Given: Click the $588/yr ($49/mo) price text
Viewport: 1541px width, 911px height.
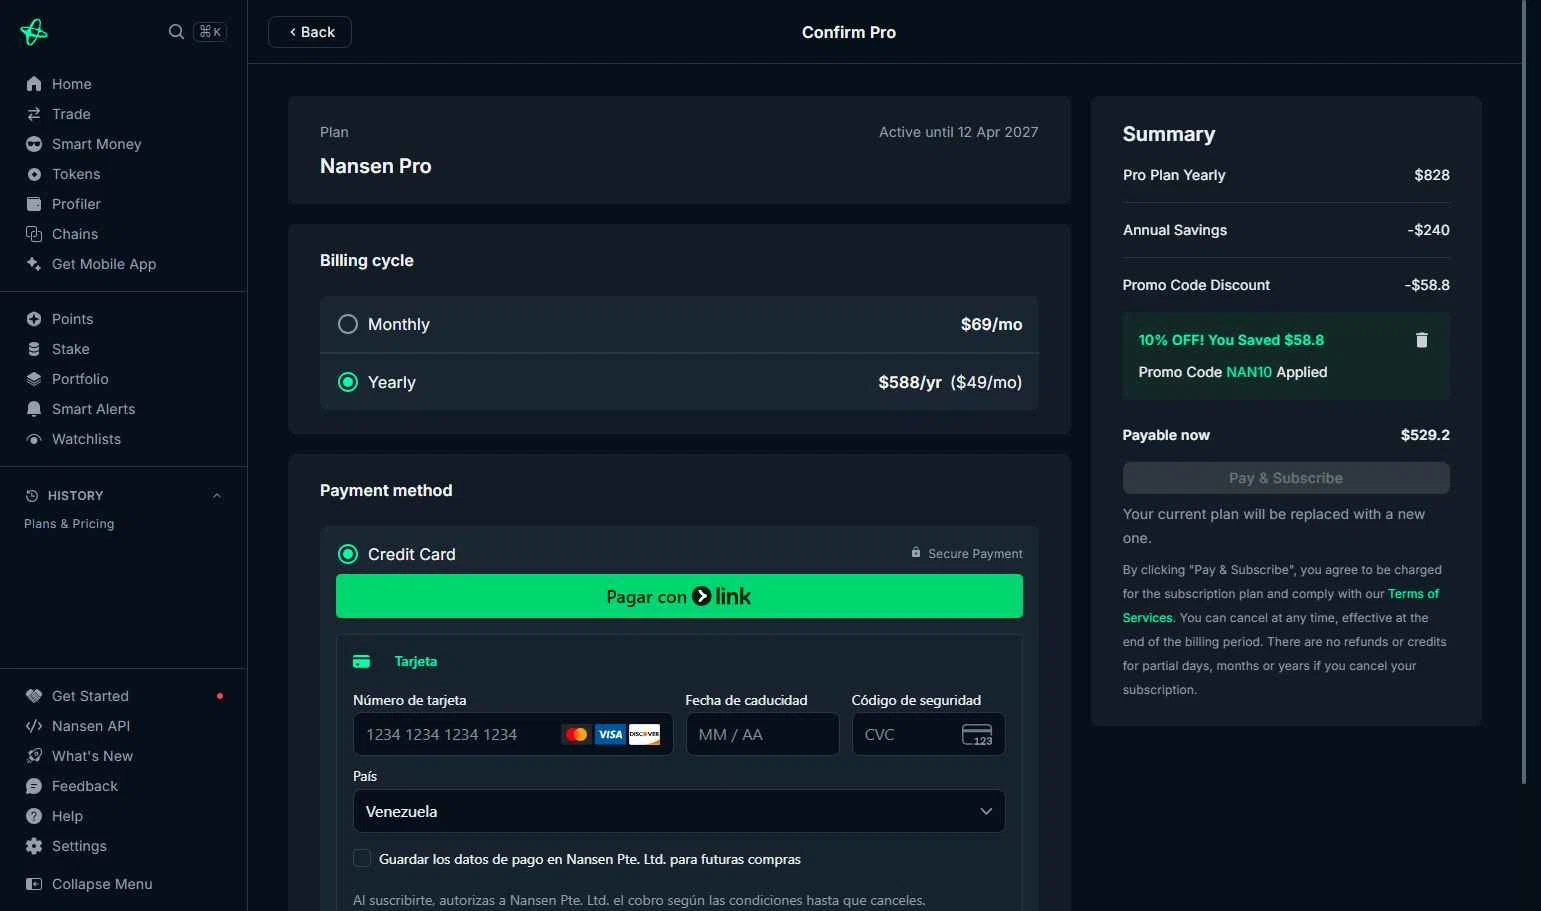Looking at the screenshot, I should click(950, 382).
